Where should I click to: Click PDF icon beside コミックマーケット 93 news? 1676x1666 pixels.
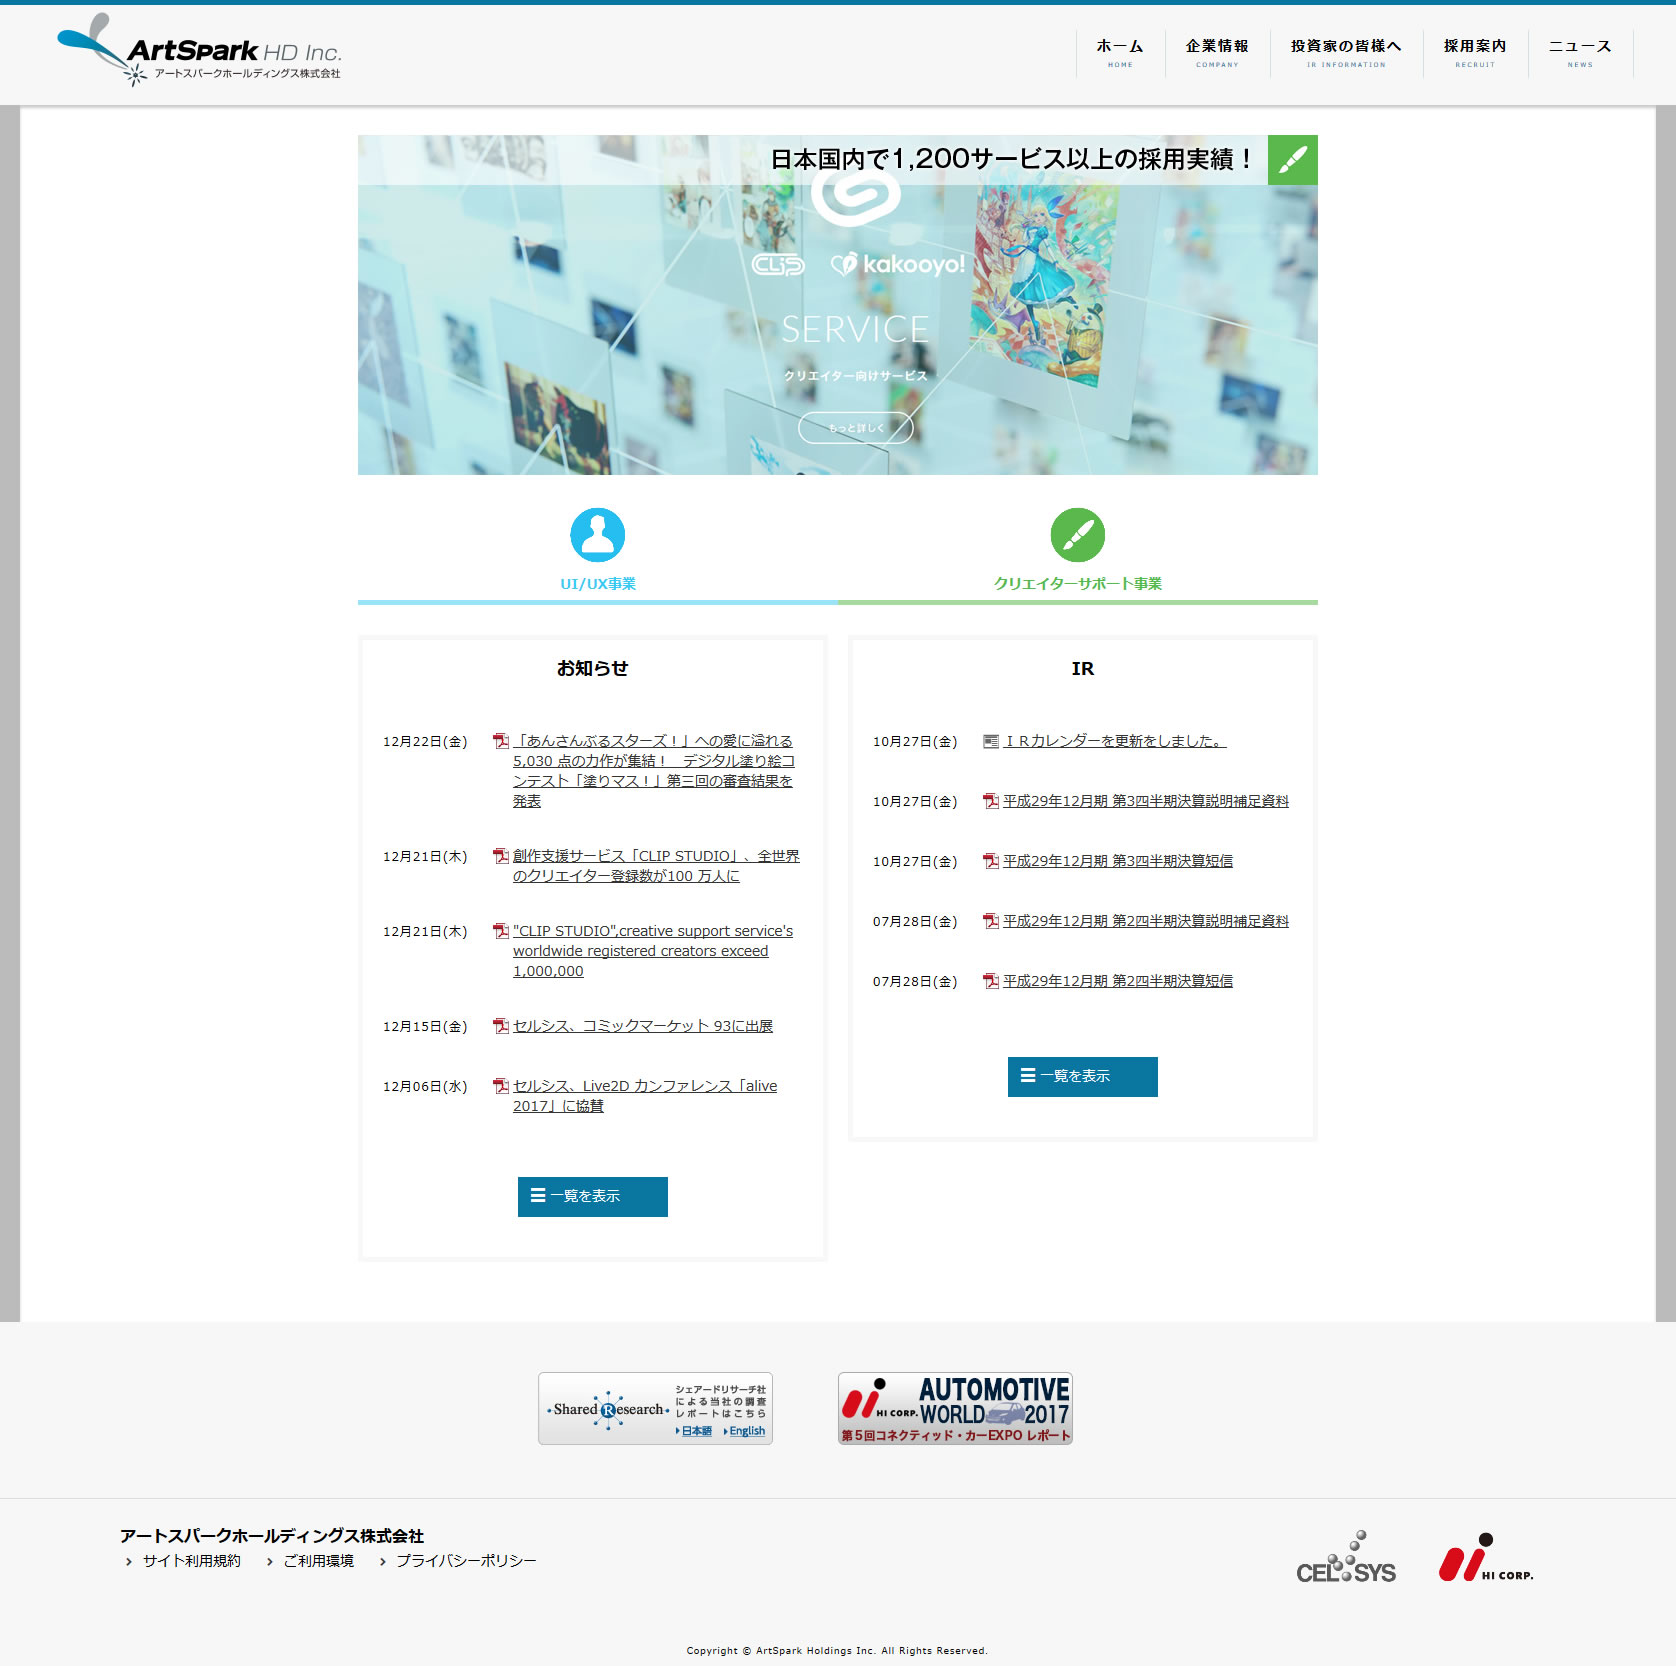pyautogui.click(x=501, y=1026)
